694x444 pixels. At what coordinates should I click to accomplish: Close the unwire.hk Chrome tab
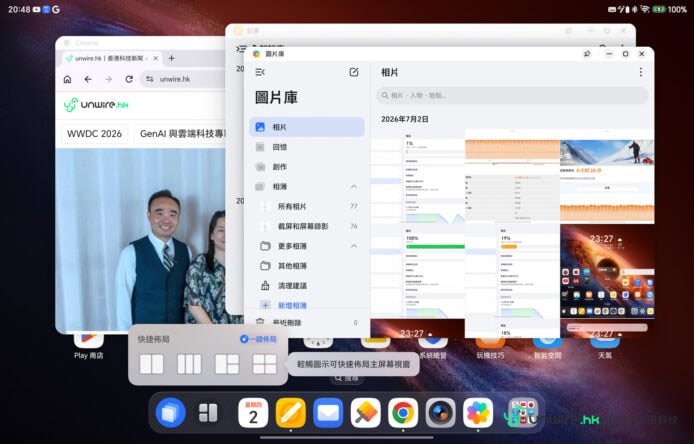pyautogui.click(x=155, y=58)
